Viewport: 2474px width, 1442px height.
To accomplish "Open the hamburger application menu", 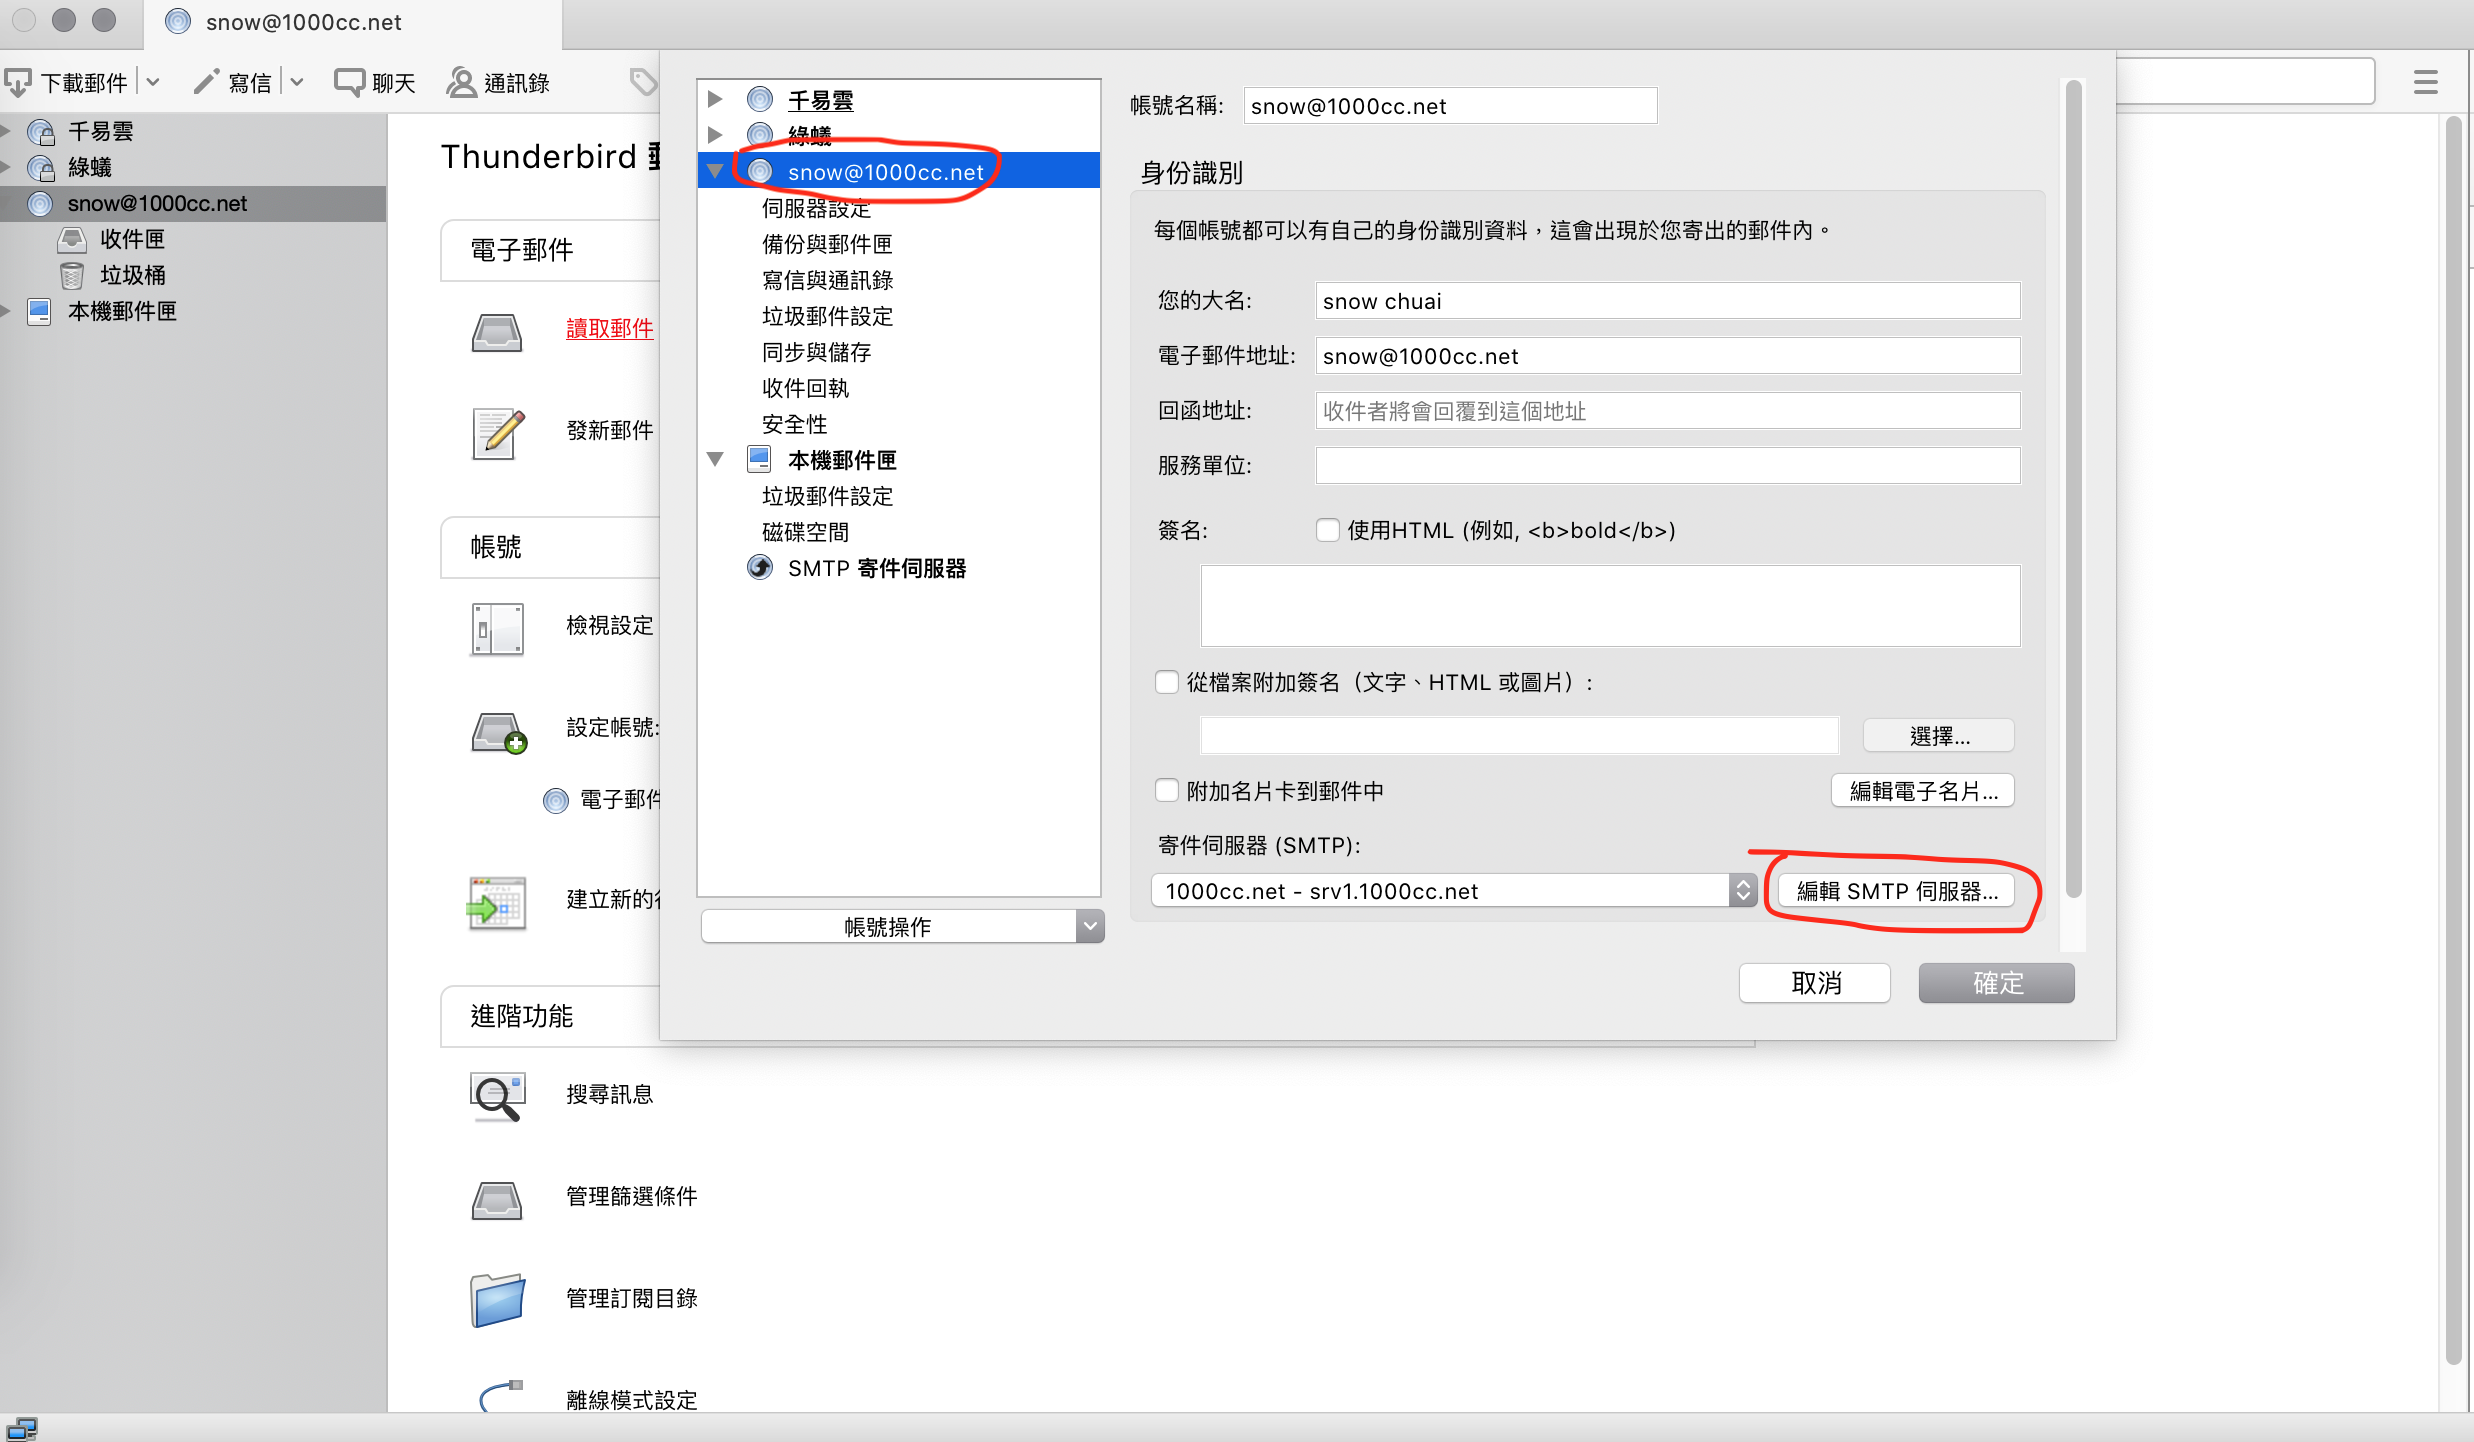I will (2426, 82).
